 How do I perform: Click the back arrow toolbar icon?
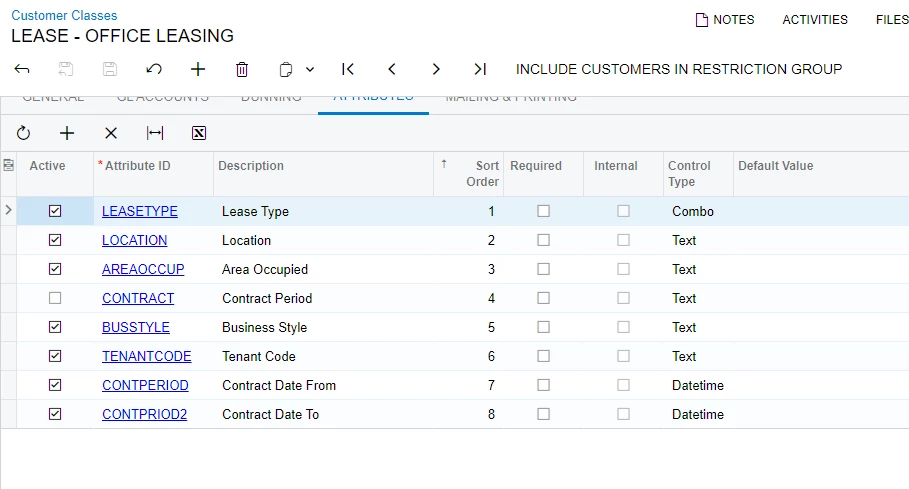click(22, 69)
